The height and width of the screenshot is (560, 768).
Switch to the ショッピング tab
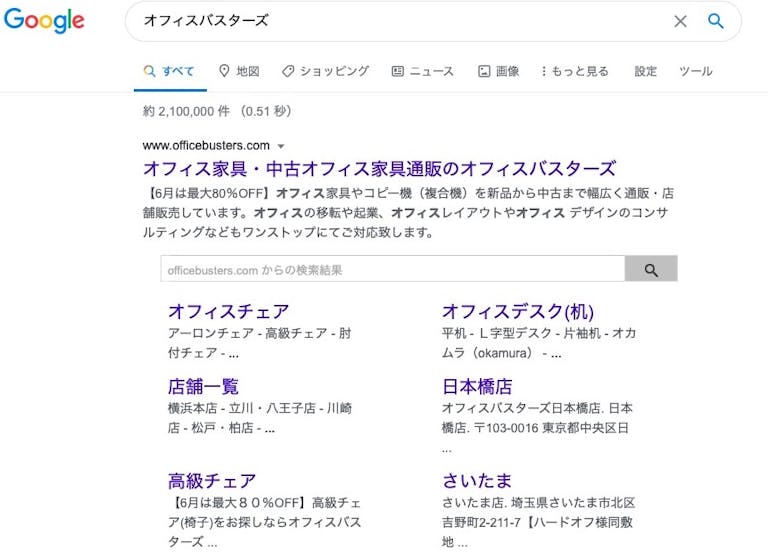tap(325, 71)
